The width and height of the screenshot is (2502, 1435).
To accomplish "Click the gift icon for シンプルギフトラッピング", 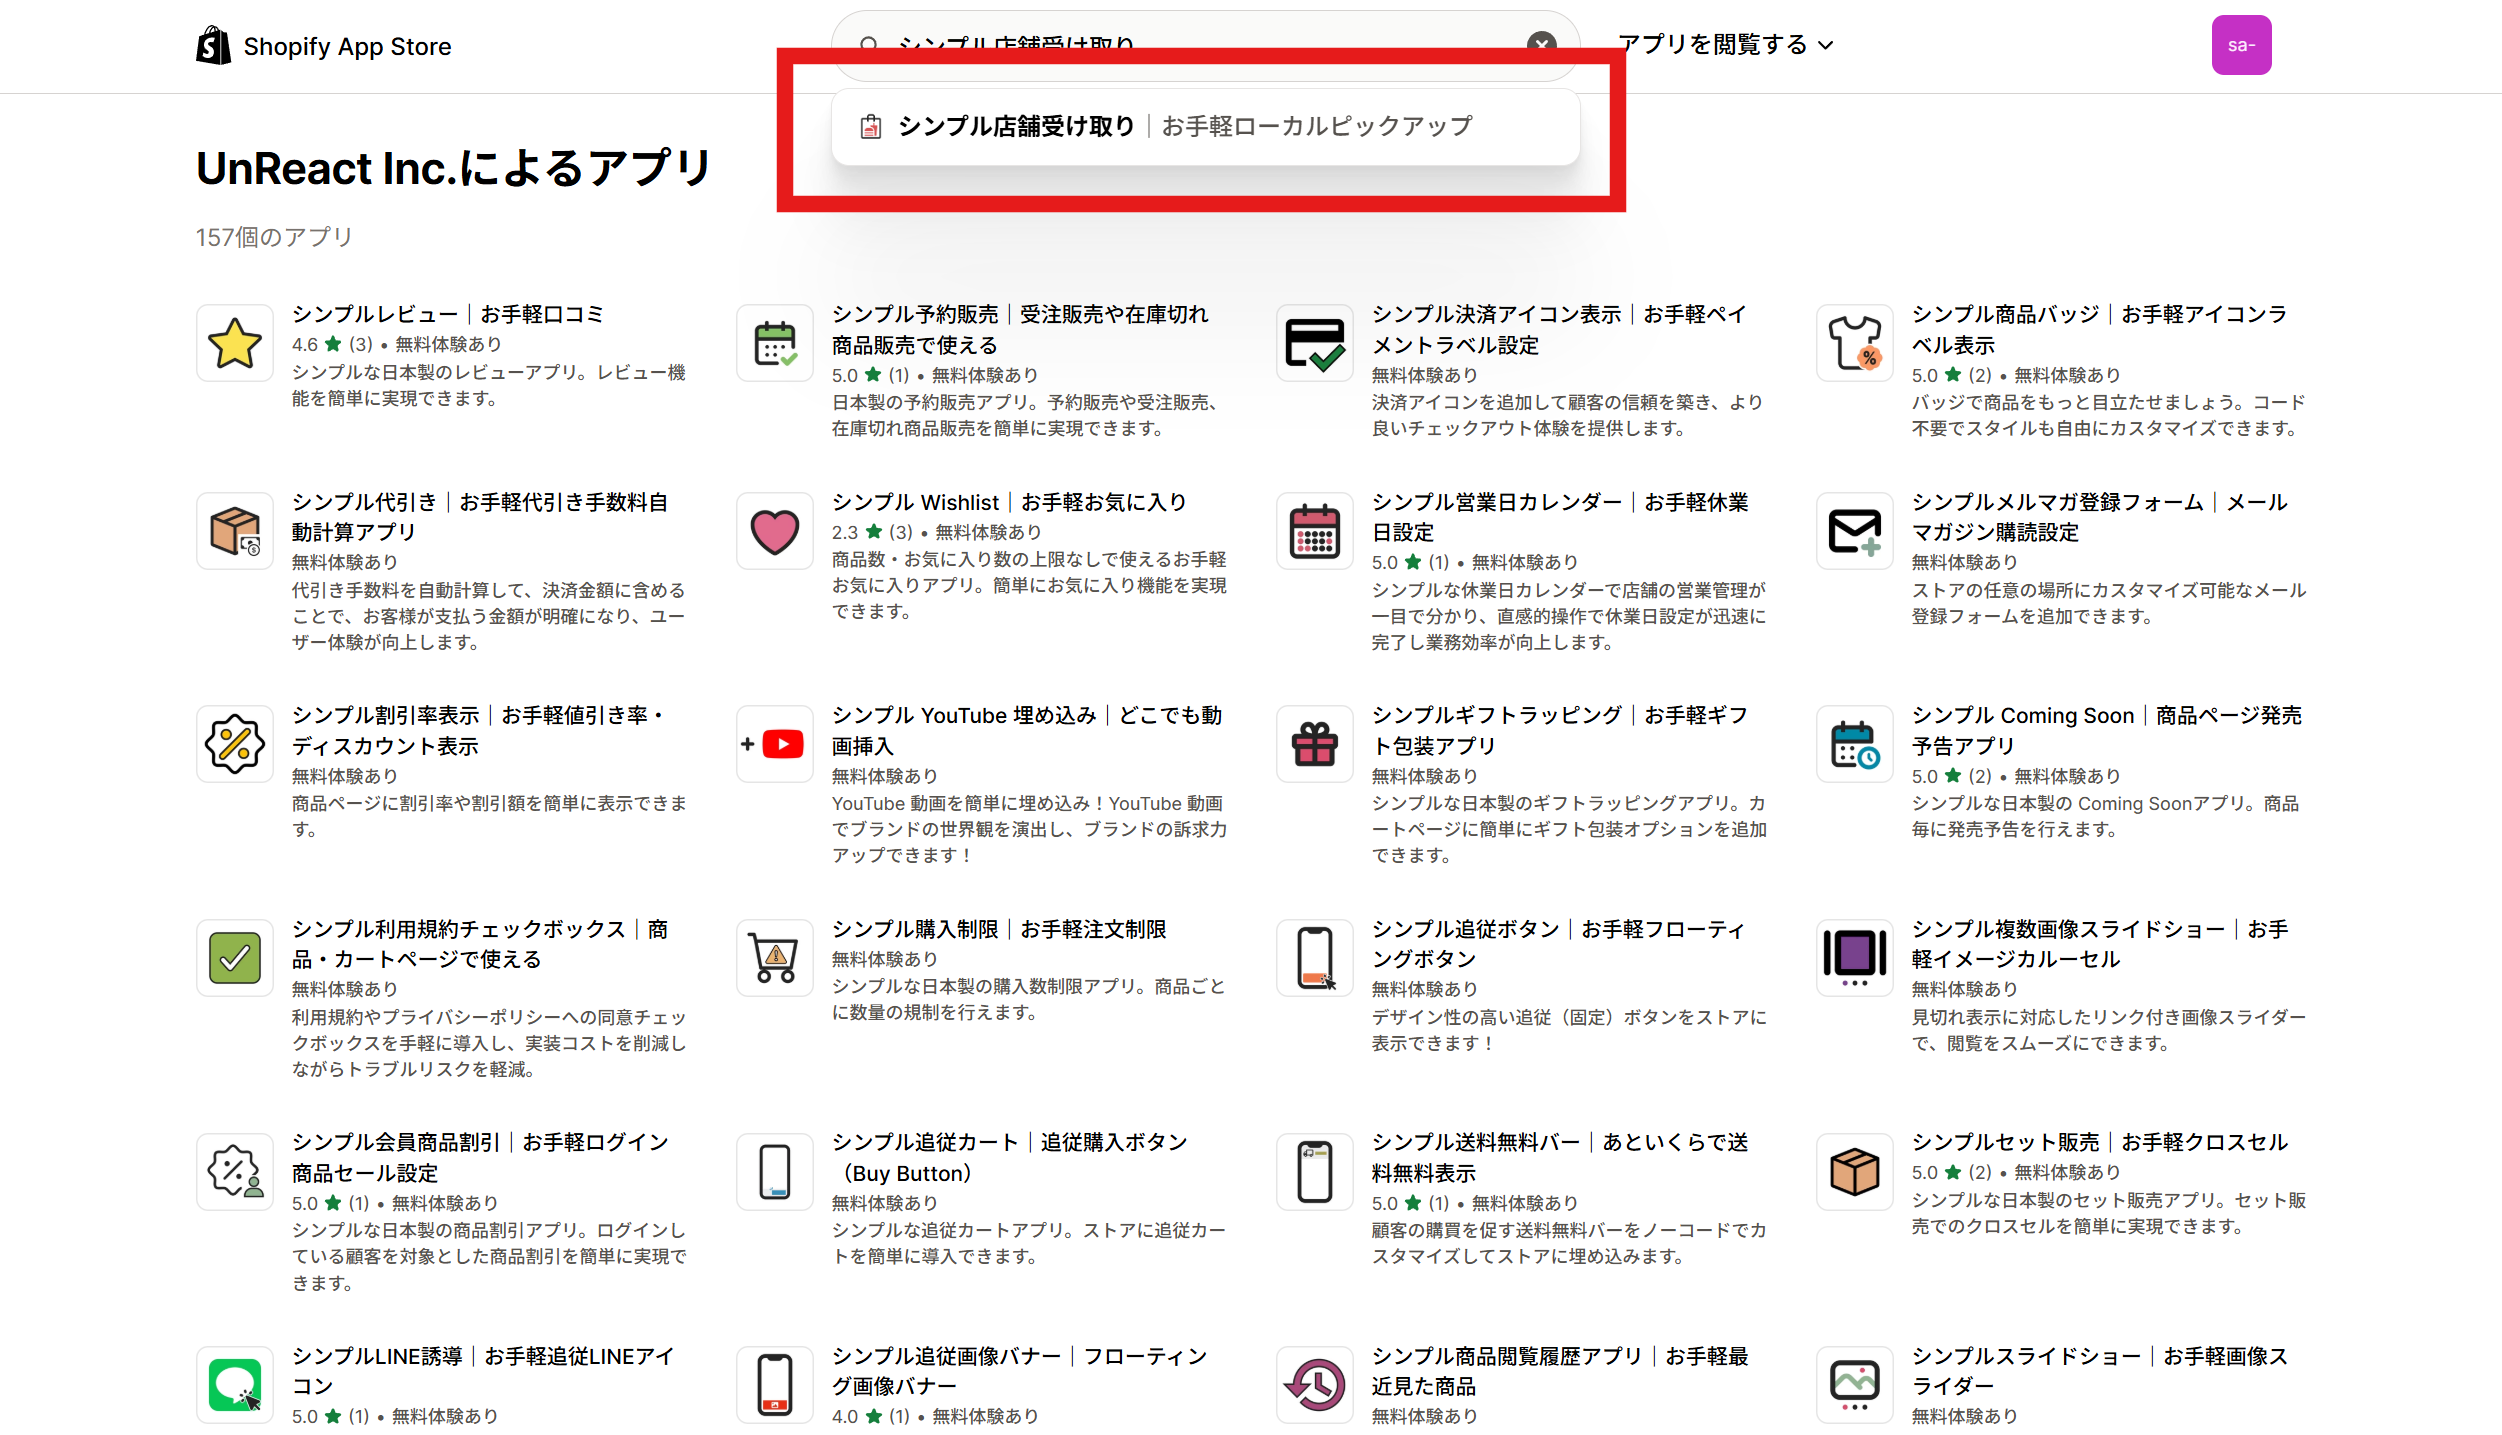I will (1315, 744).
